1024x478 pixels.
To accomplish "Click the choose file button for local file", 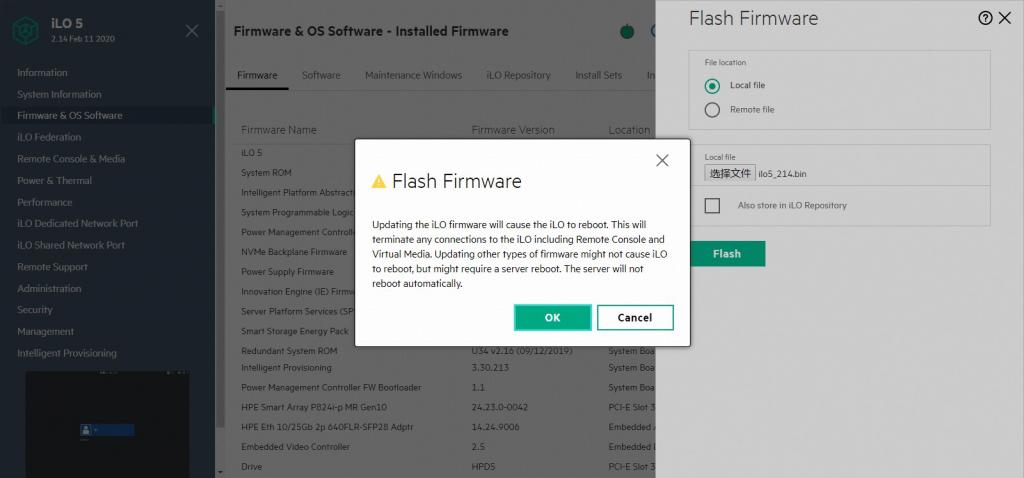I will (x=730, y=174).
